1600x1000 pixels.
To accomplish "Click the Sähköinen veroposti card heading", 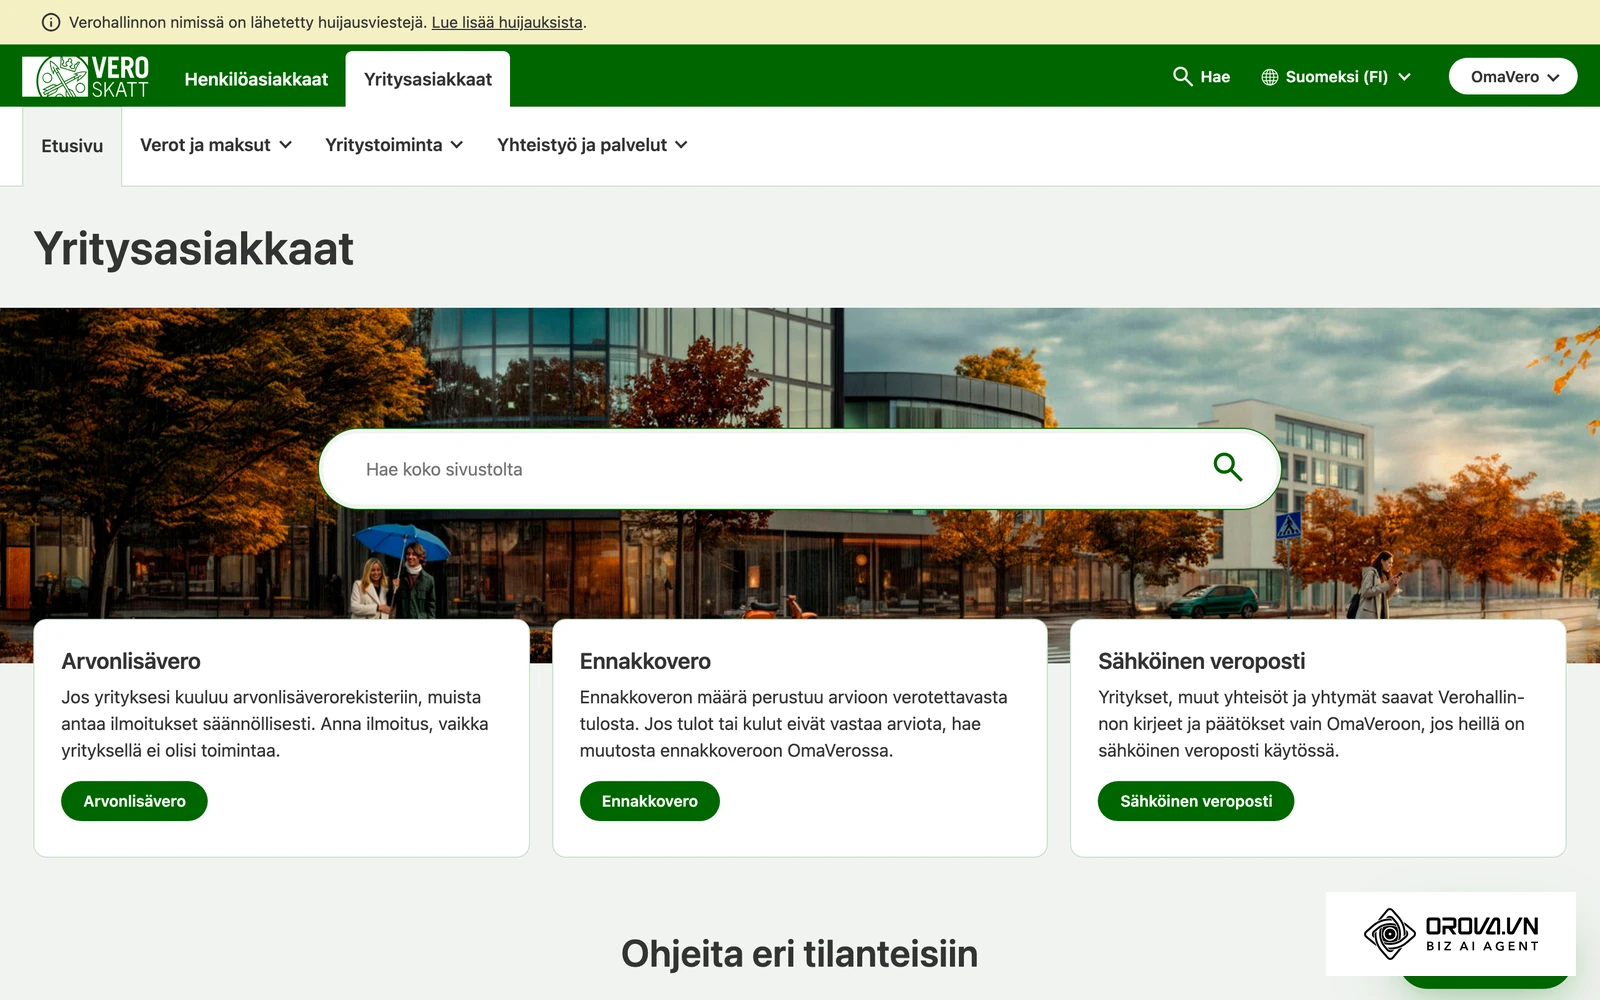I will [1201, 661].
